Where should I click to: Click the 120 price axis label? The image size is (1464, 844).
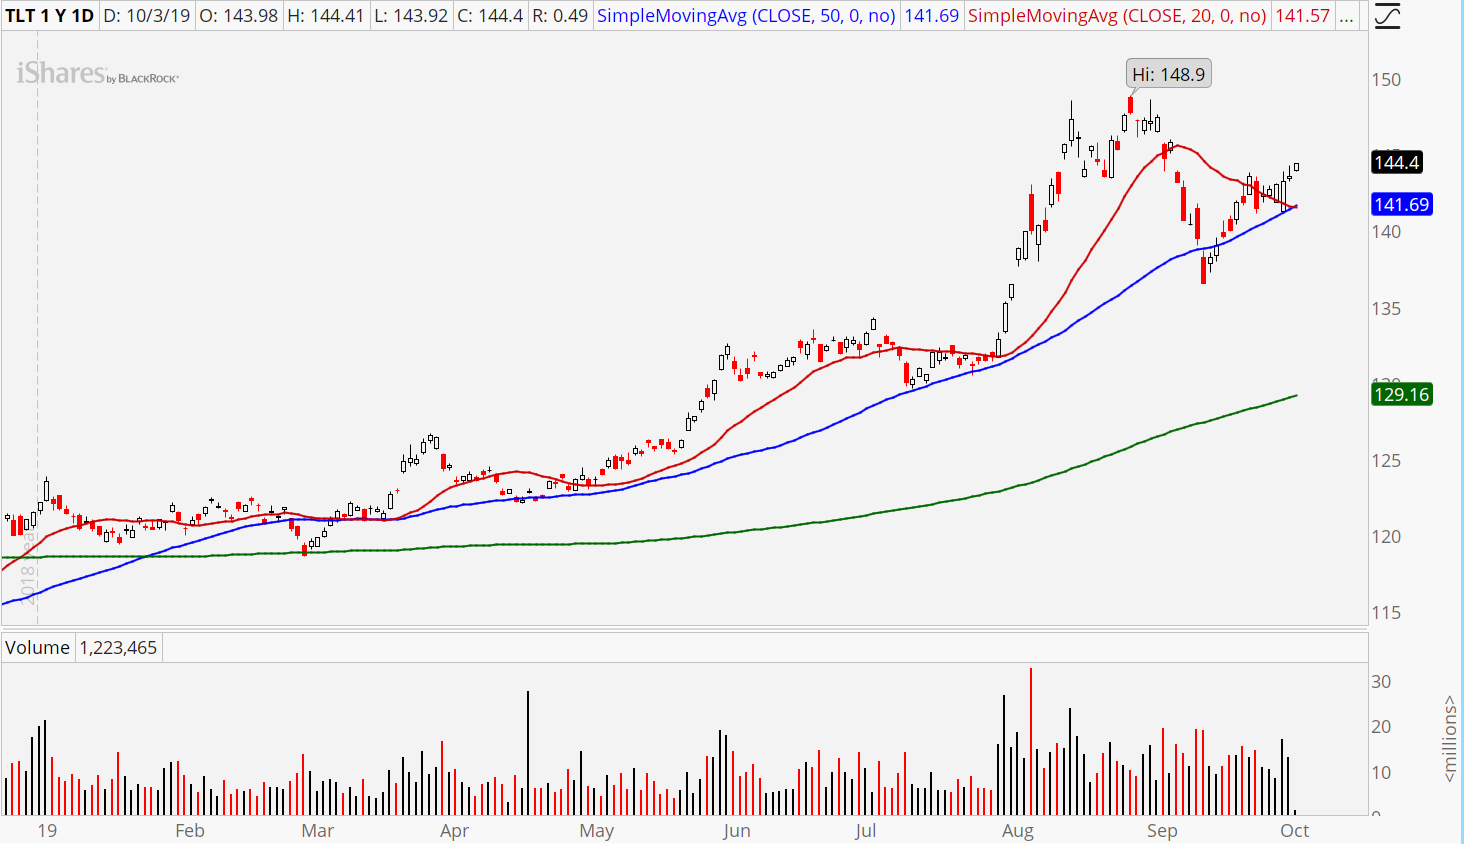click(1386, 537)
